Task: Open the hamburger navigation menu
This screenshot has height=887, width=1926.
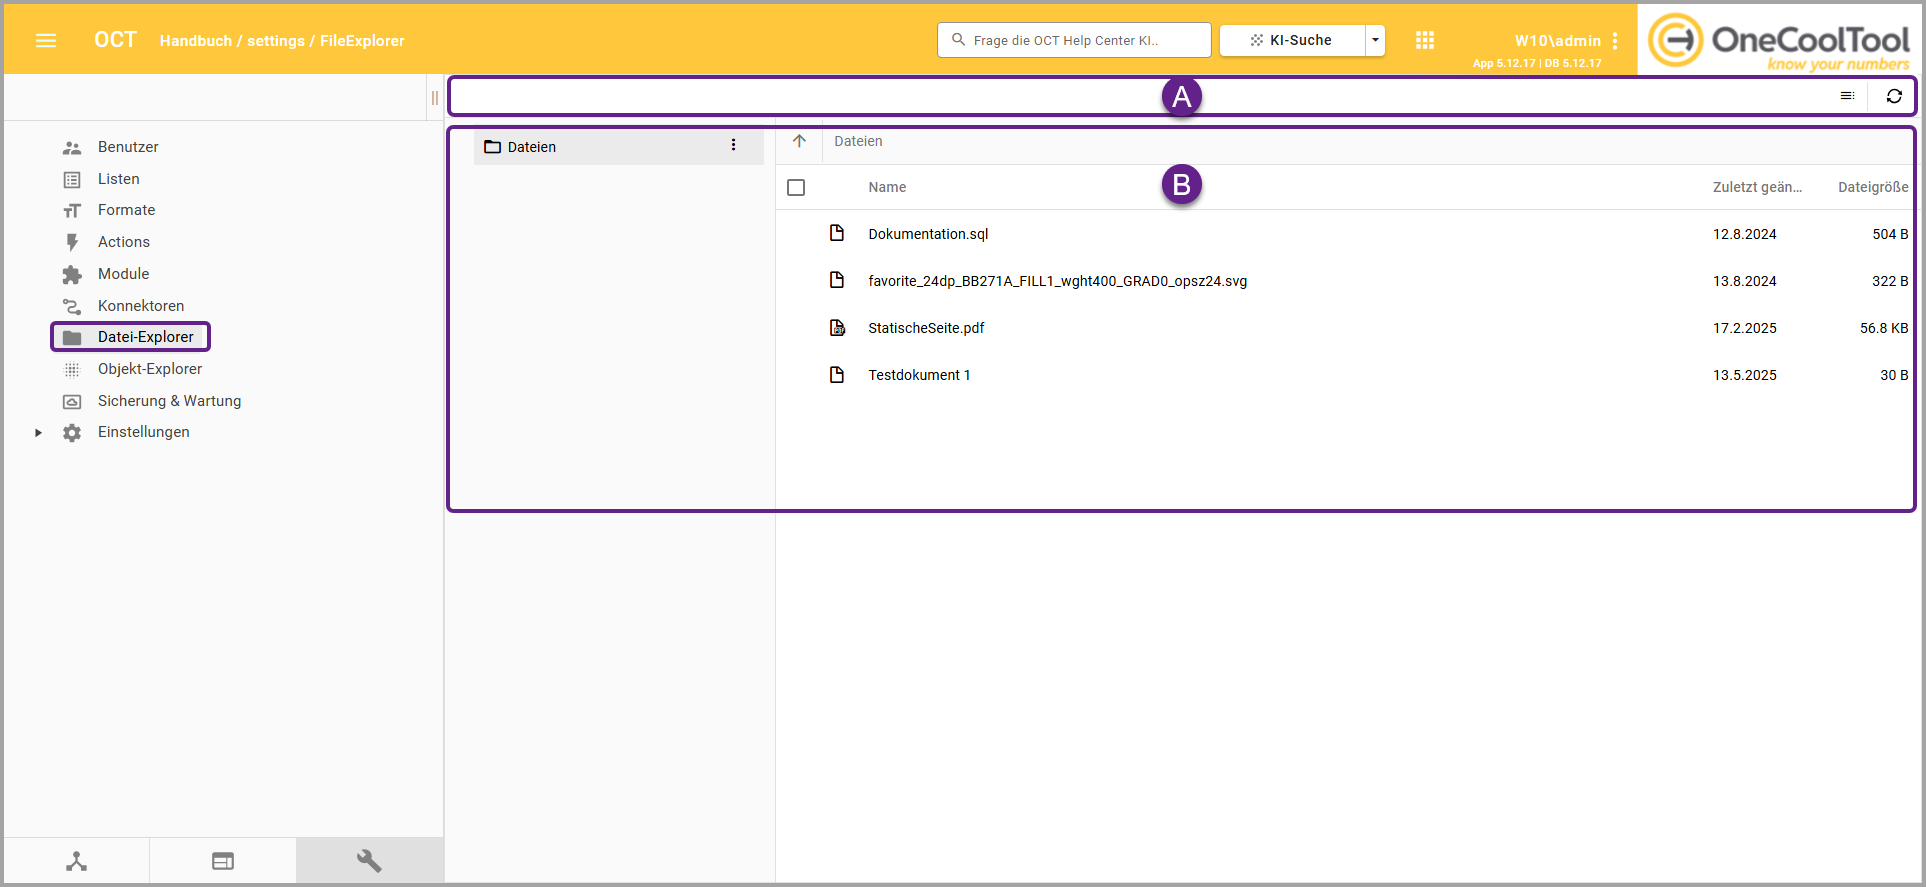Action: click(x=46, y=41)
